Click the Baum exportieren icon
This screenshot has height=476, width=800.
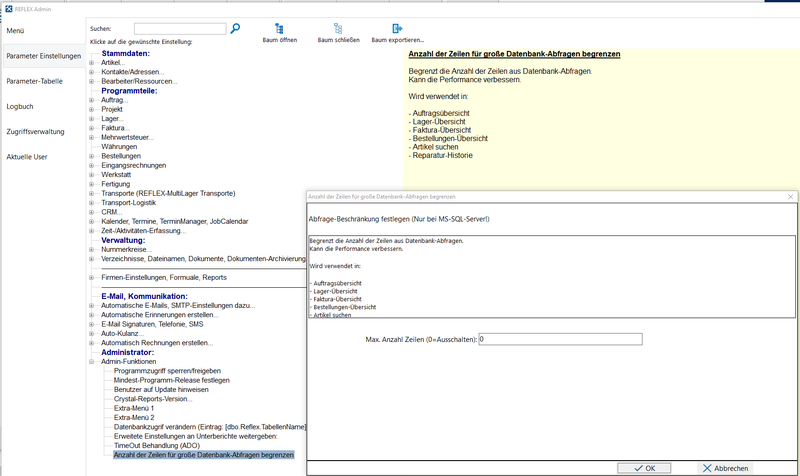(x=397, y=29)
